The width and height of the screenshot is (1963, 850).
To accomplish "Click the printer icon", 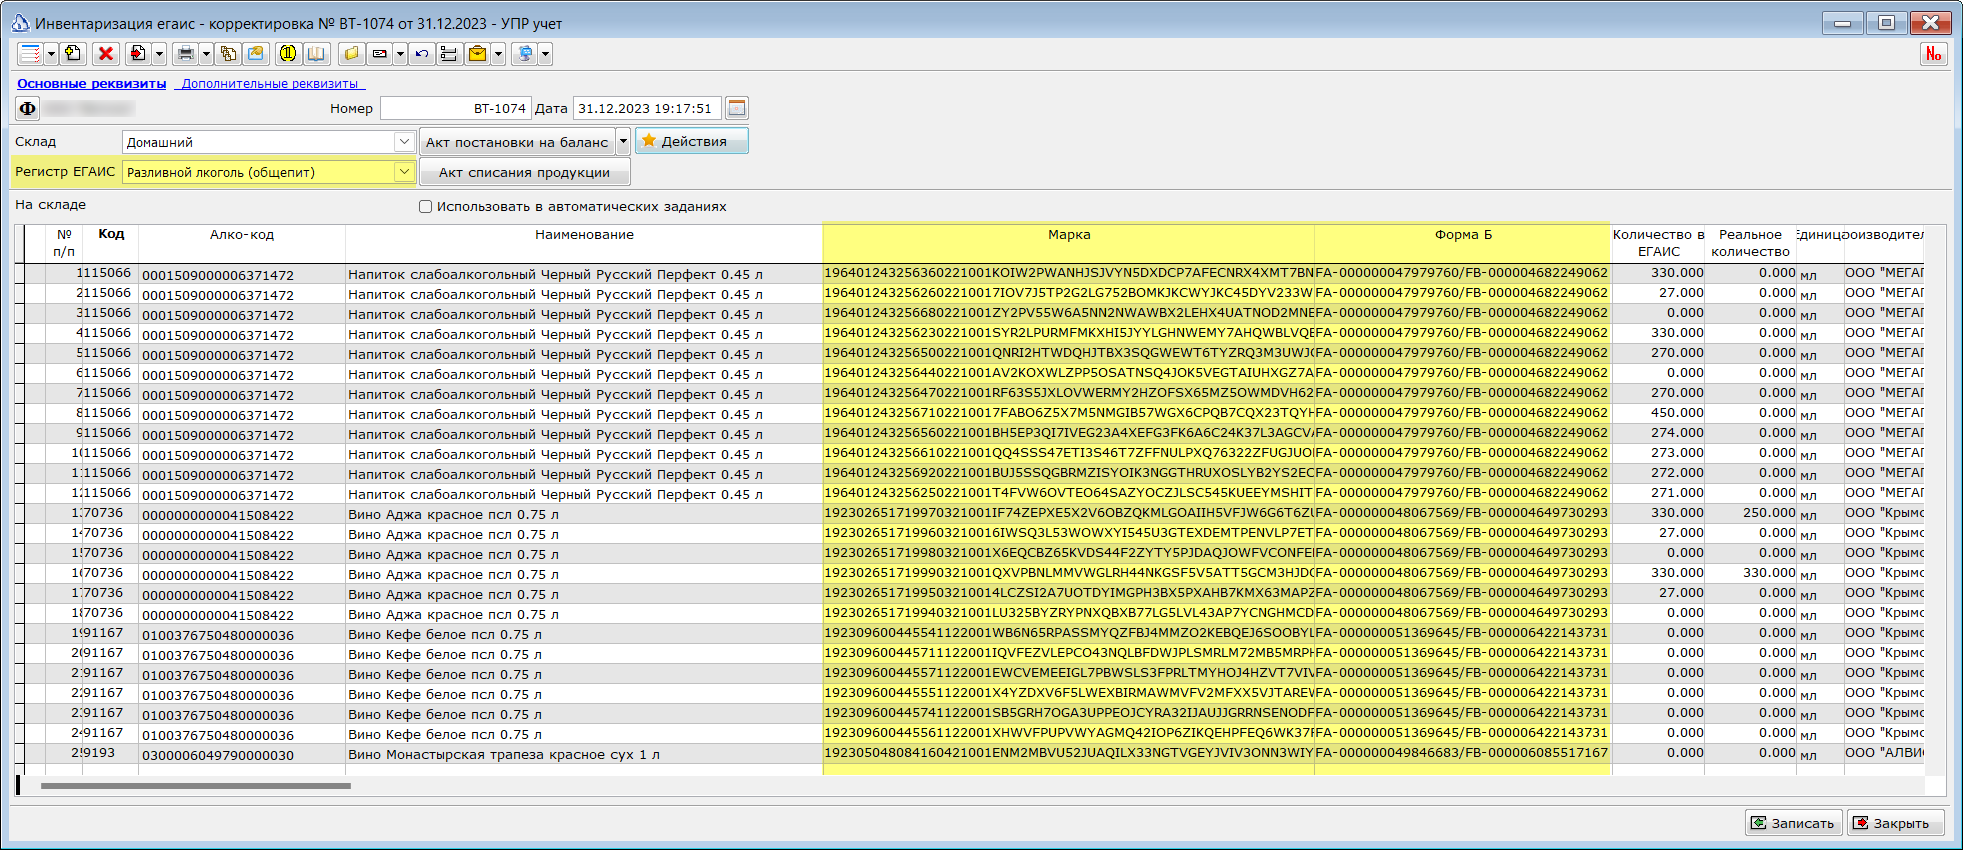I will [x=186, y=54].
